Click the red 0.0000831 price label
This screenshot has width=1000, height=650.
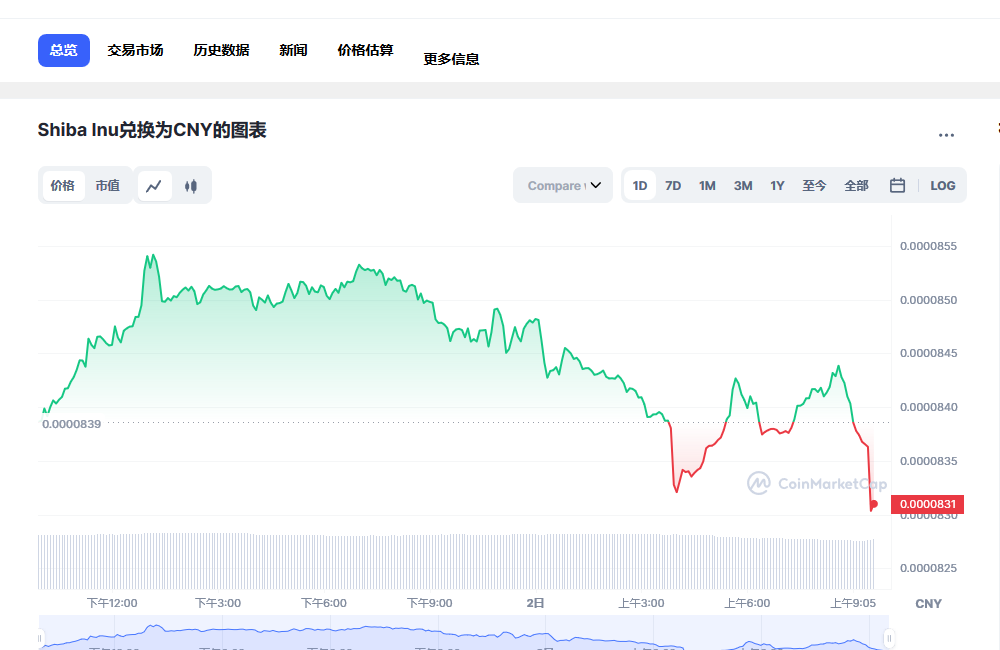(926, 504)
